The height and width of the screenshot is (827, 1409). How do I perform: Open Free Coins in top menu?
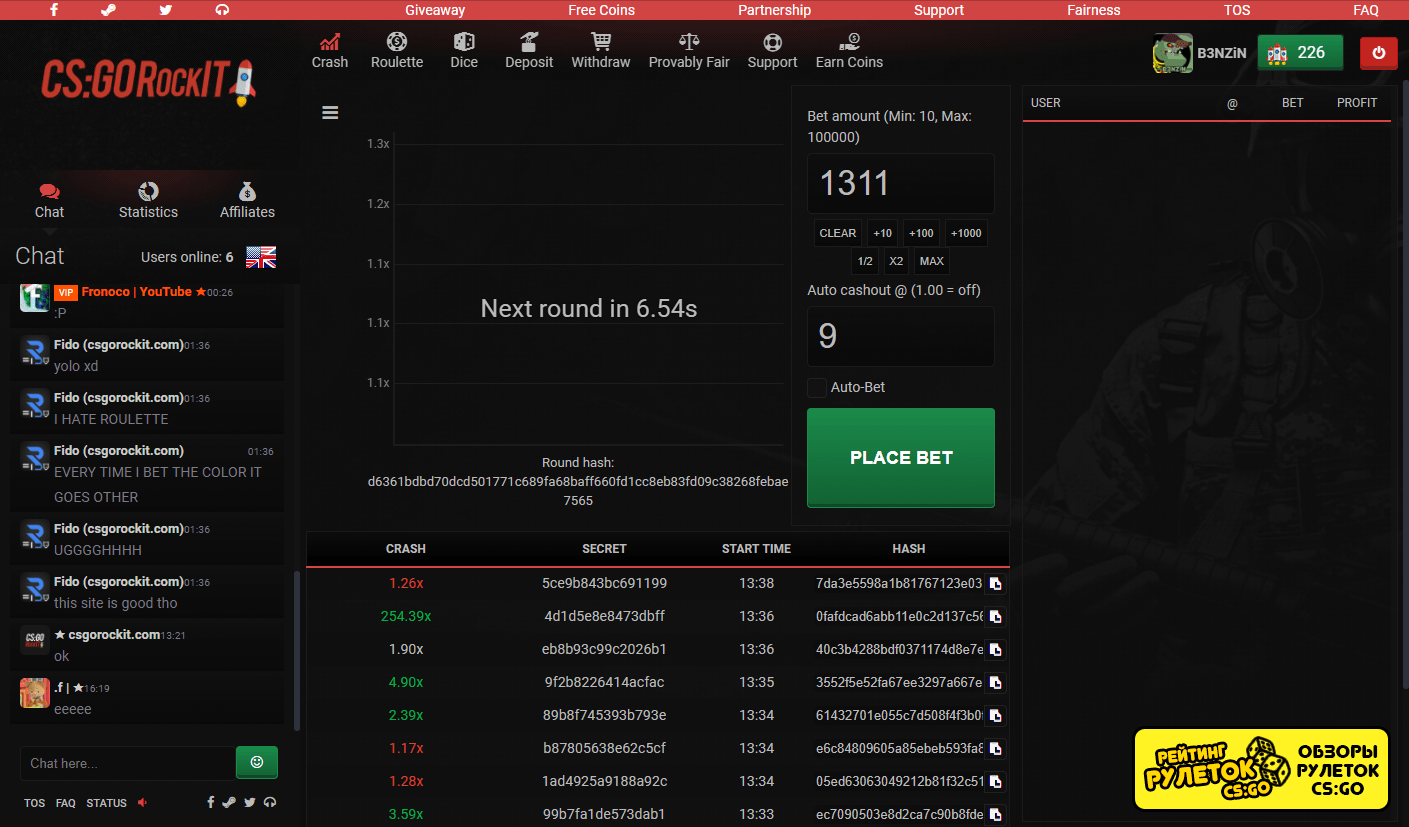point(601,10)
